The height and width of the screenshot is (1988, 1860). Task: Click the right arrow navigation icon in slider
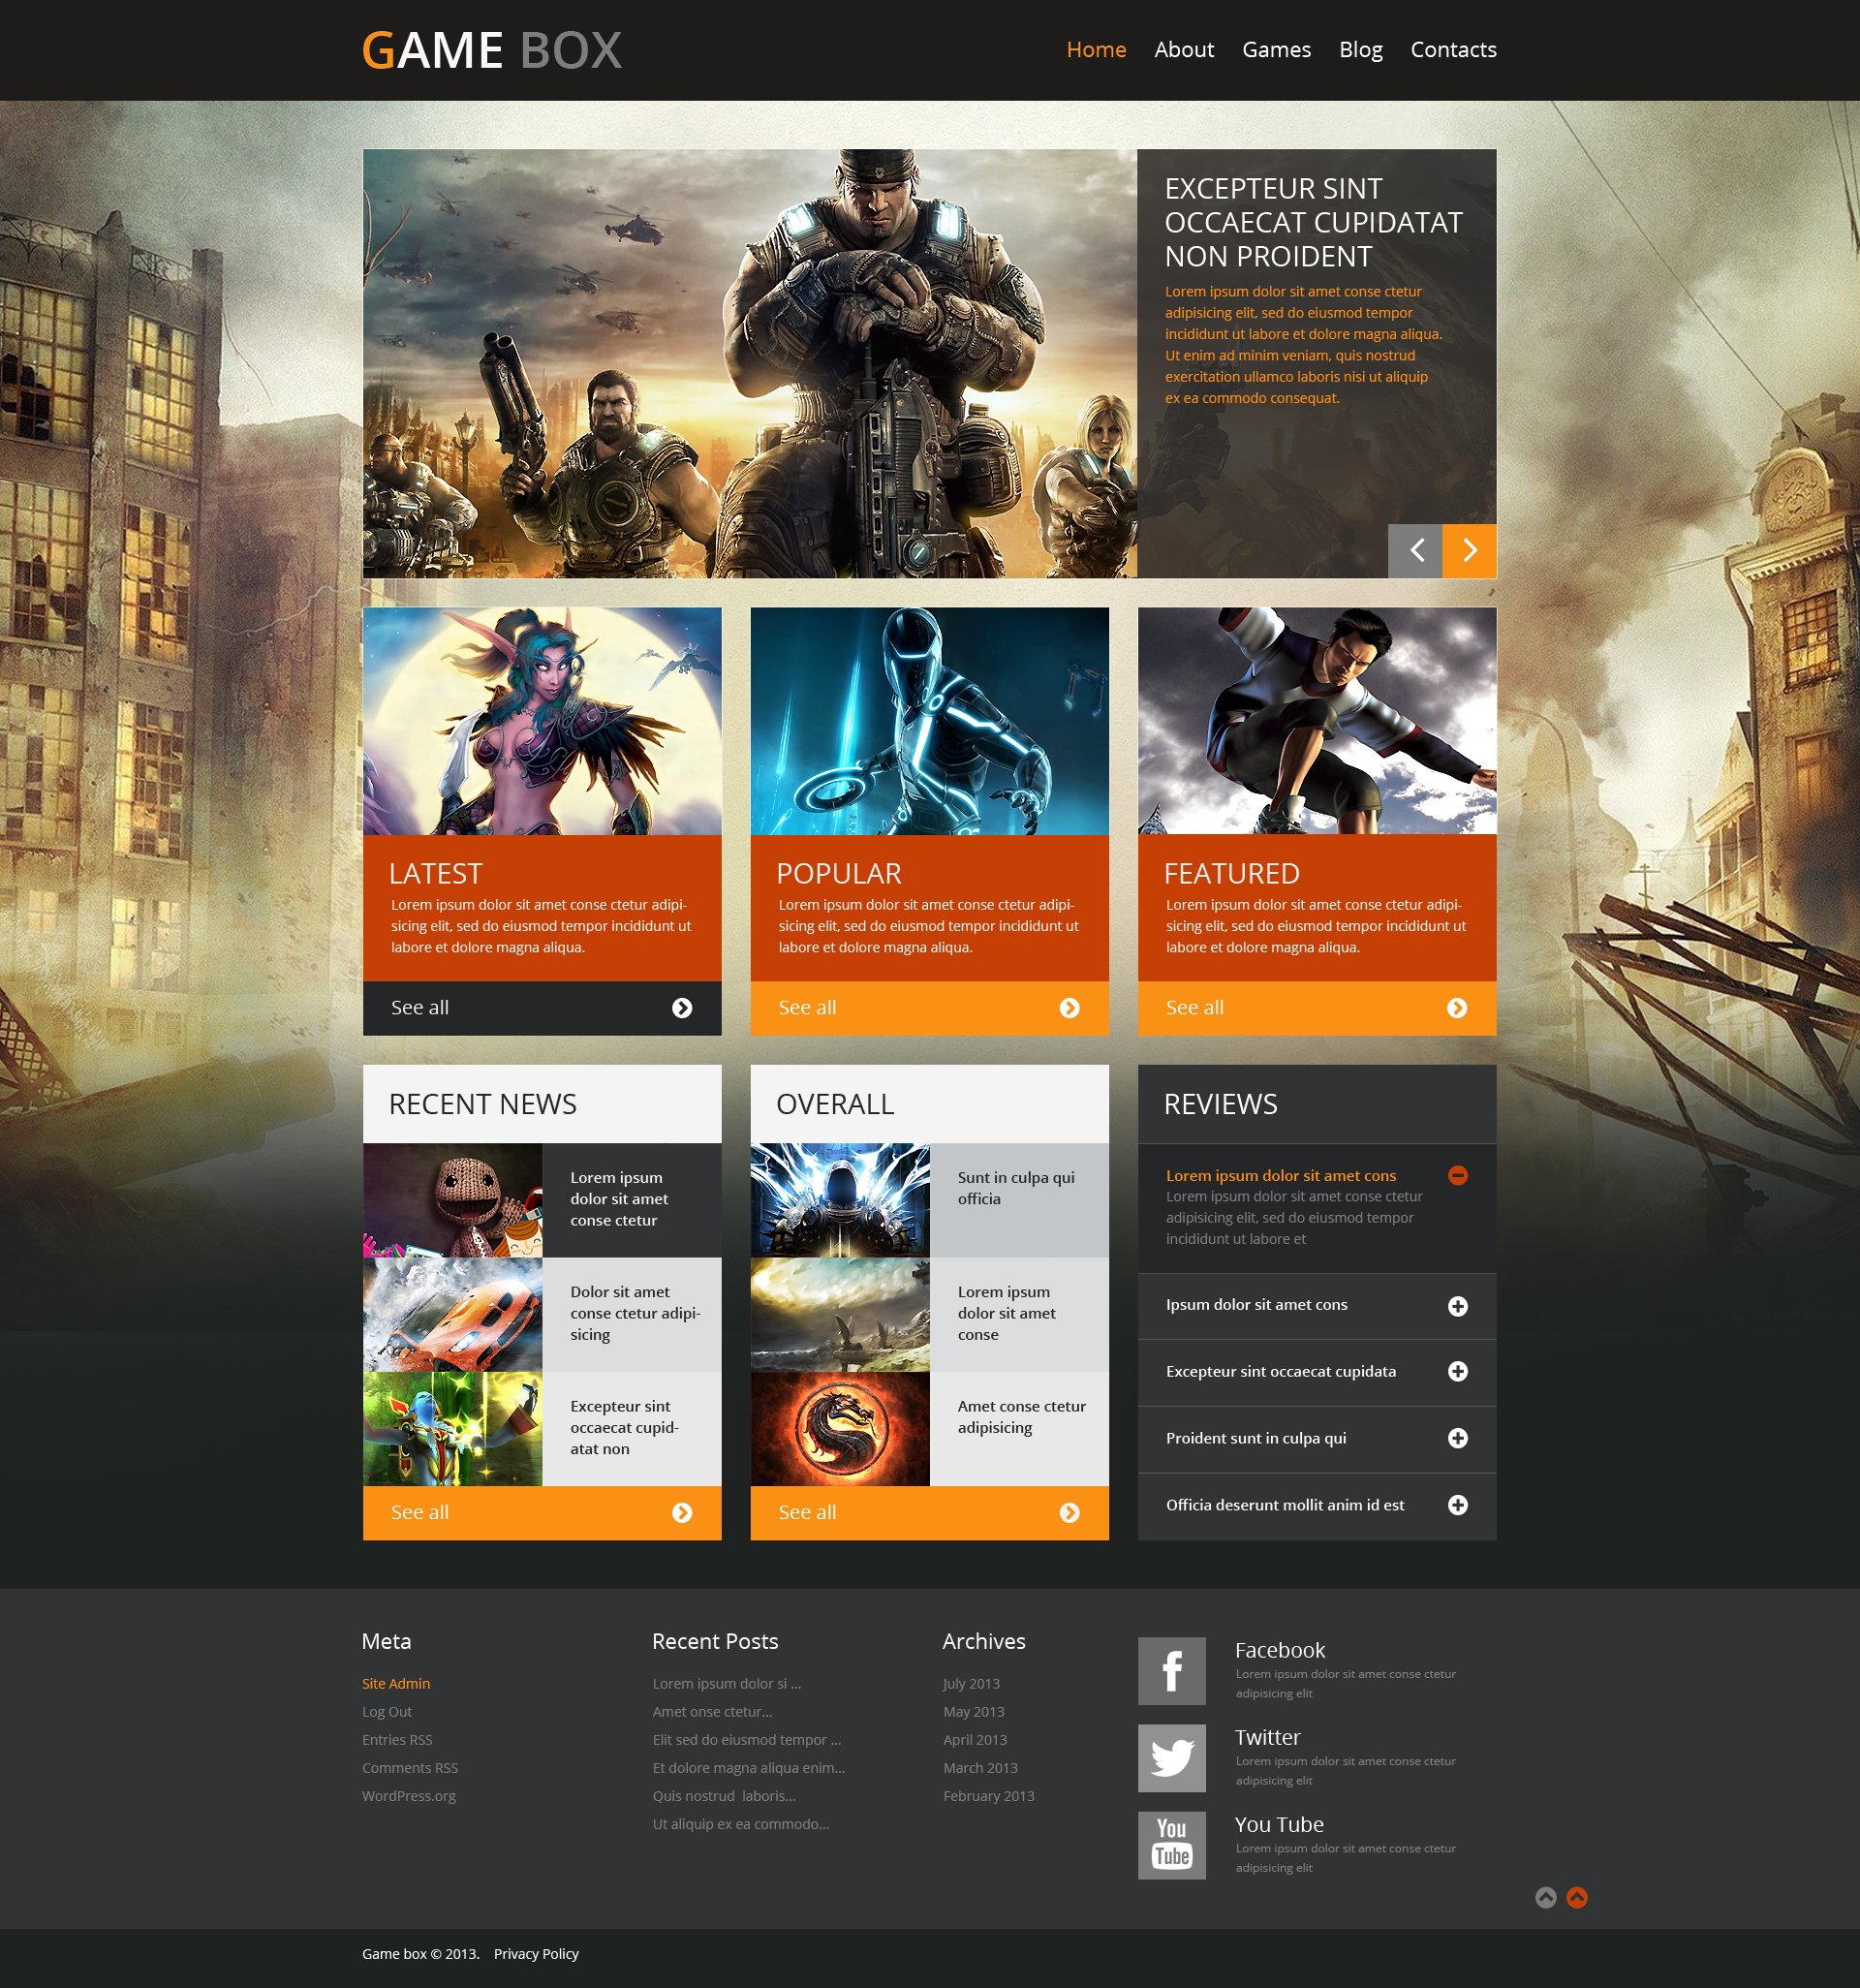1469,550
